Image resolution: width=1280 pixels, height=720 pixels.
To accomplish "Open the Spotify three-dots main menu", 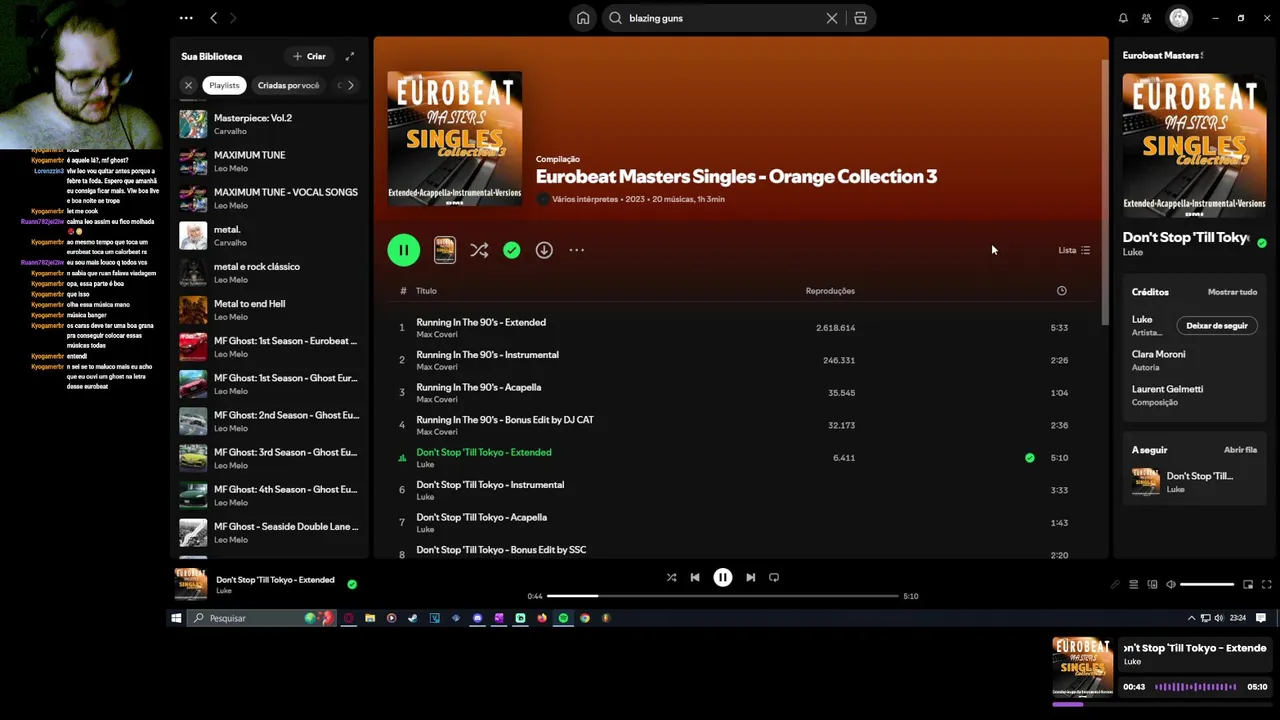I will (x=186, y=18).
